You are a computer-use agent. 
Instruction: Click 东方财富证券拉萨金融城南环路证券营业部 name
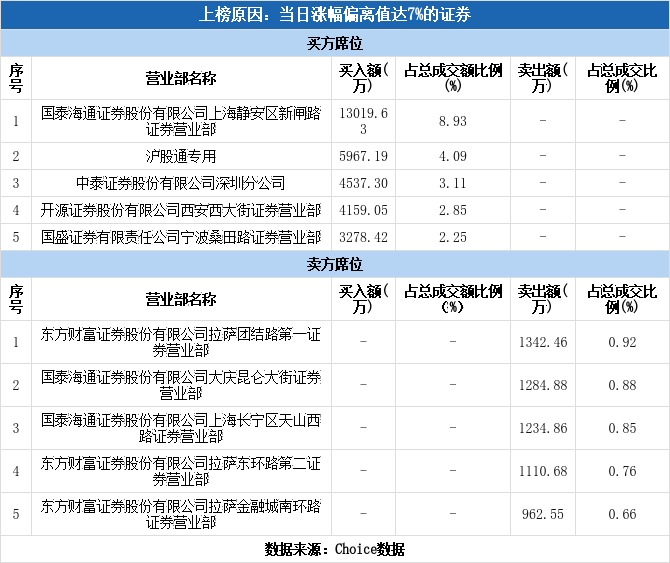tap(181, 514)
